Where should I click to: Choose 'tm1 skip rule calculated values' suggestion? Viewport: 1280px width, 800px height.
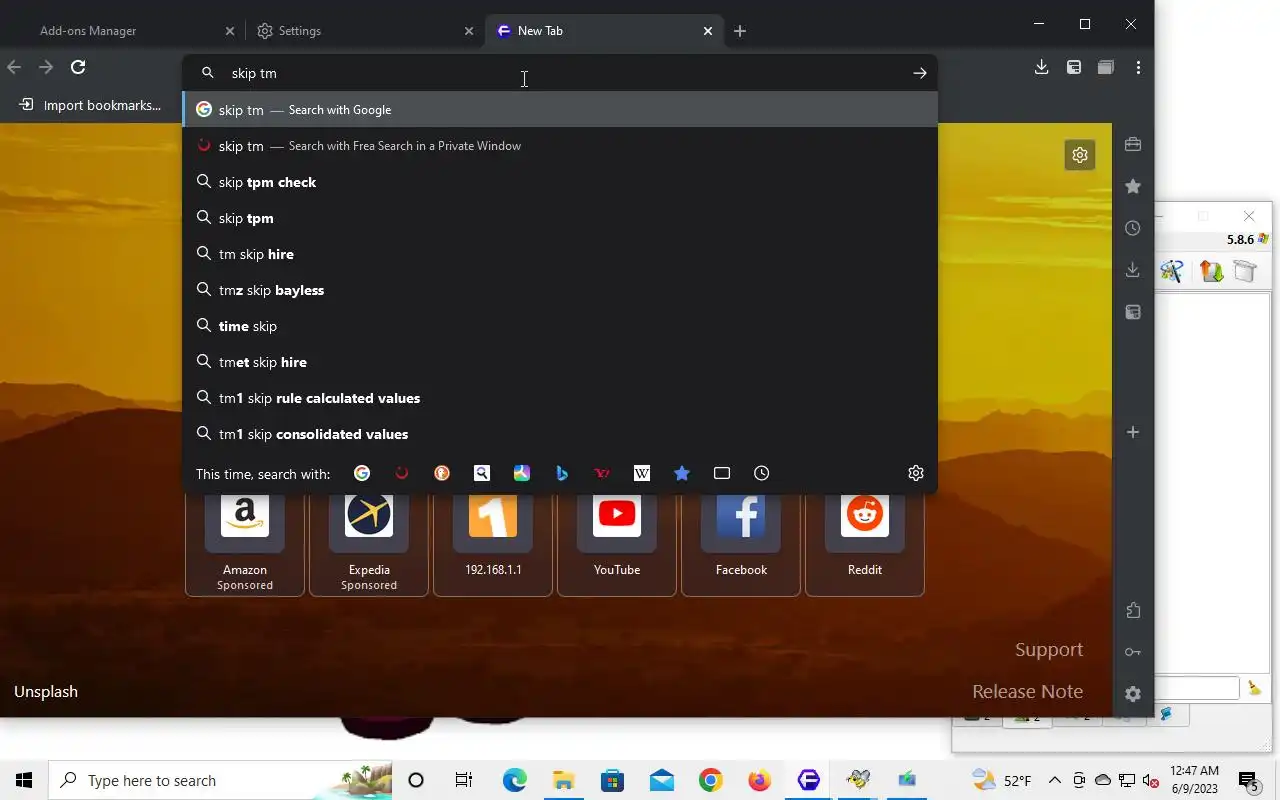click(x=560, y=398)
